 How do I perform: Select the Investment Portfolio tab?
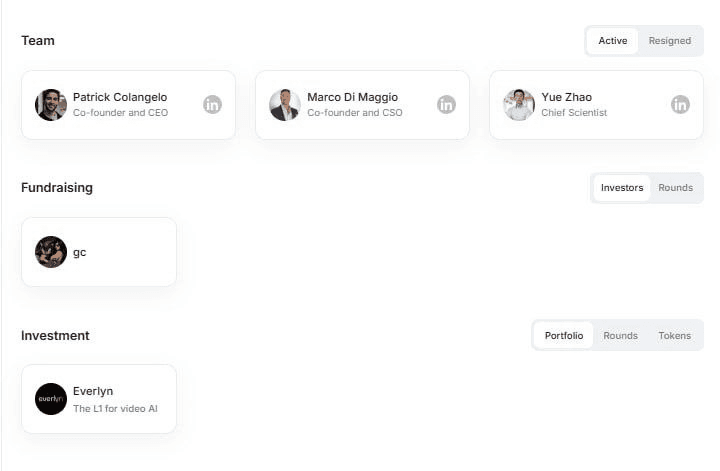click(x=564, y=335)
